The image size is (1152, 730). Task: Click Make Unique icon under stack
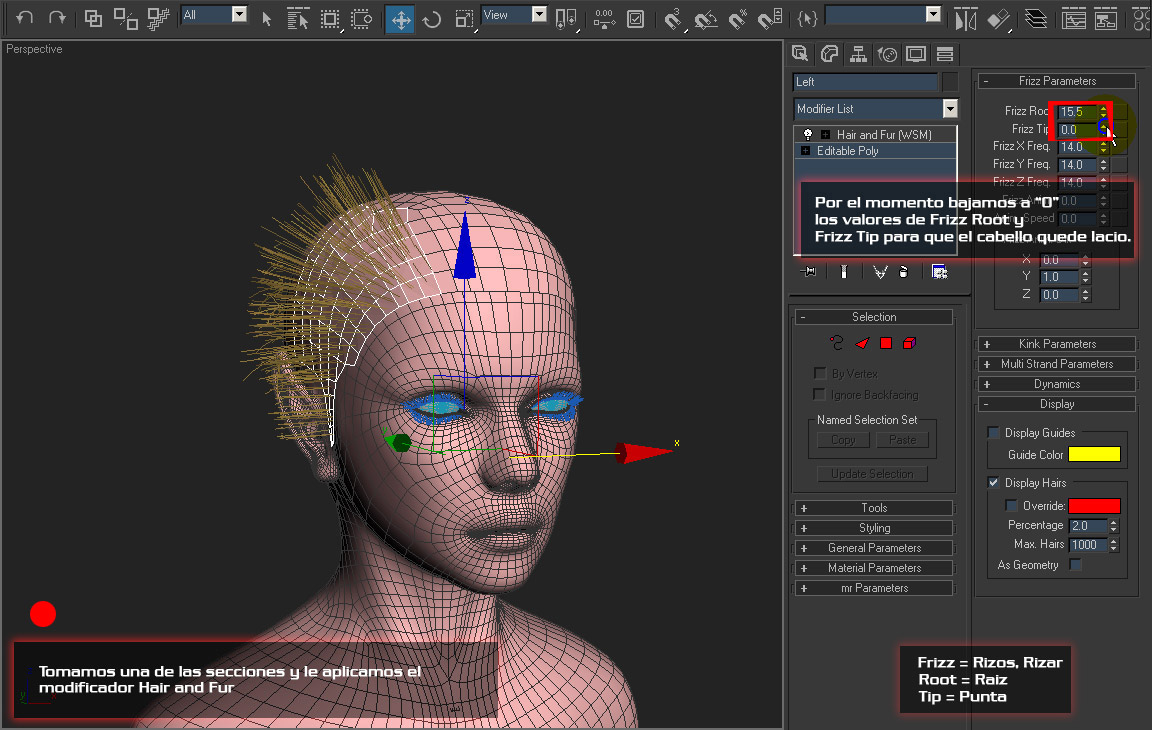coord(879,272)
